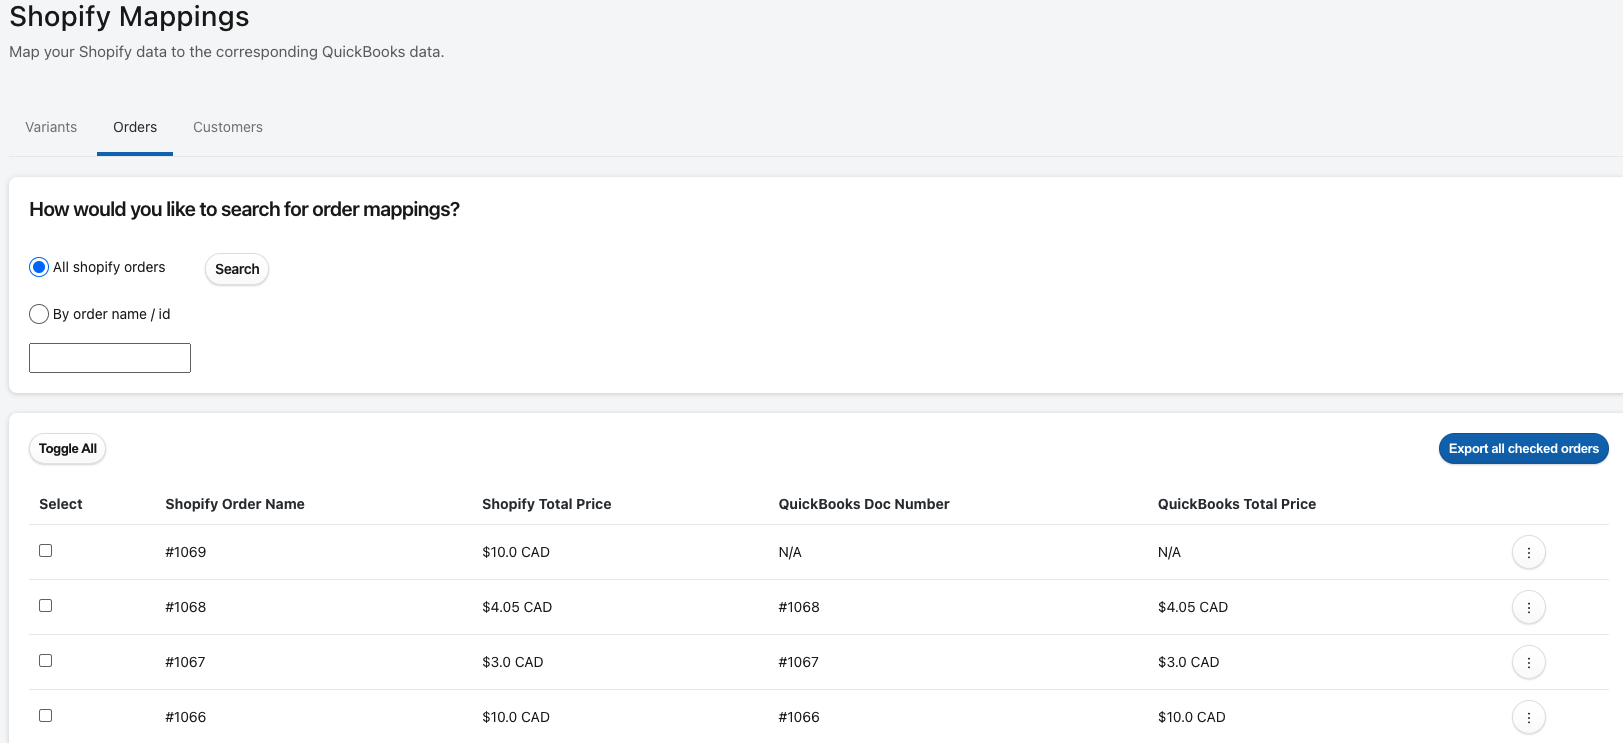Check the checkbox for order #1066
Viewport: 1623px width, 743px height.
coord(45,715)
